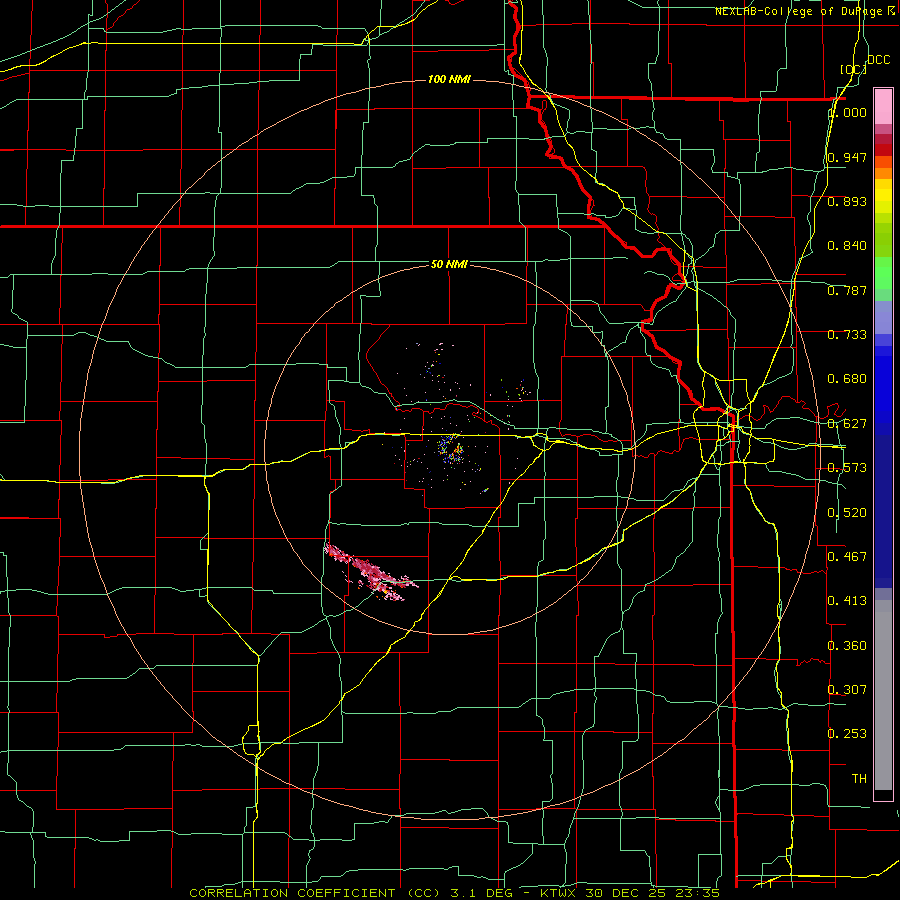
Task: Click the pink radar echo band southwest of center
Action: (371, 571)
